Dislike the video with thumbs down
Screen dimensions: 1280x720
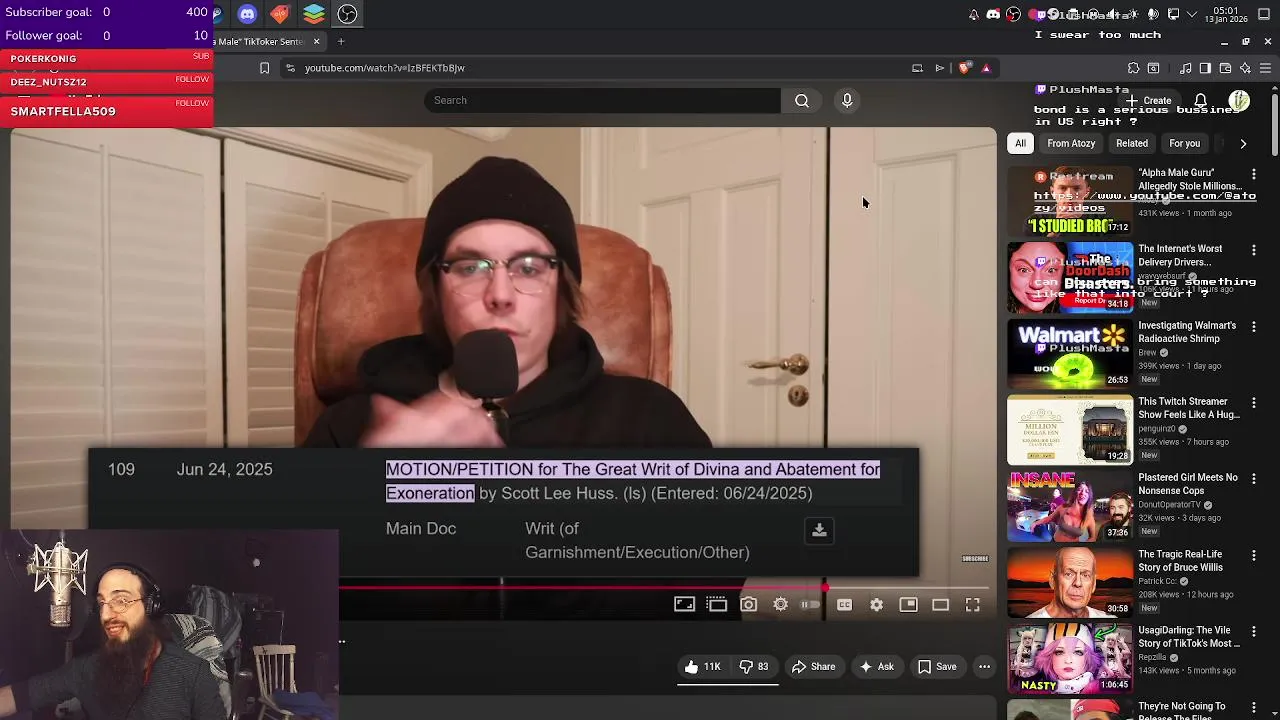pos(753,667)
